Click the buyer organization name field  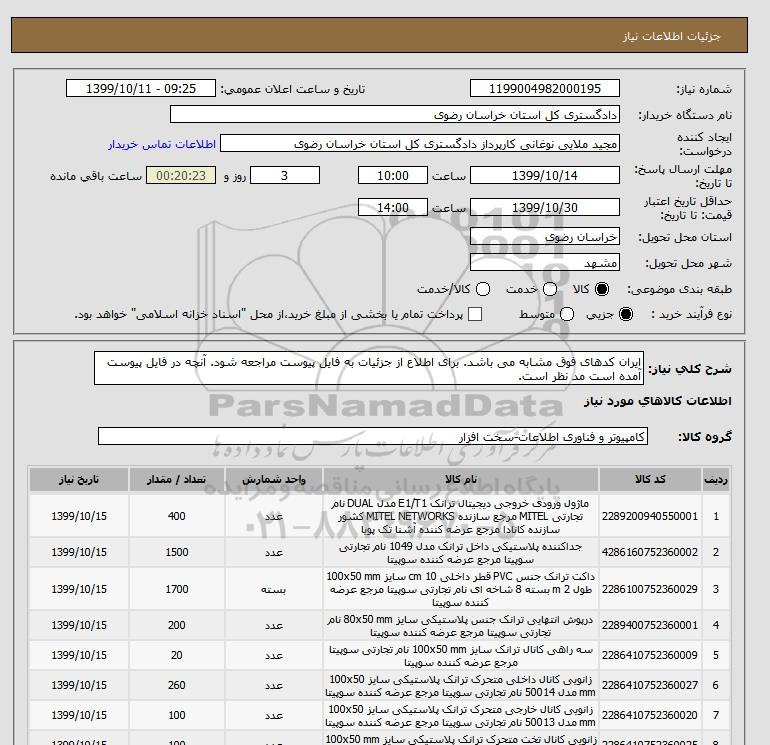click(x=394, y=114)
